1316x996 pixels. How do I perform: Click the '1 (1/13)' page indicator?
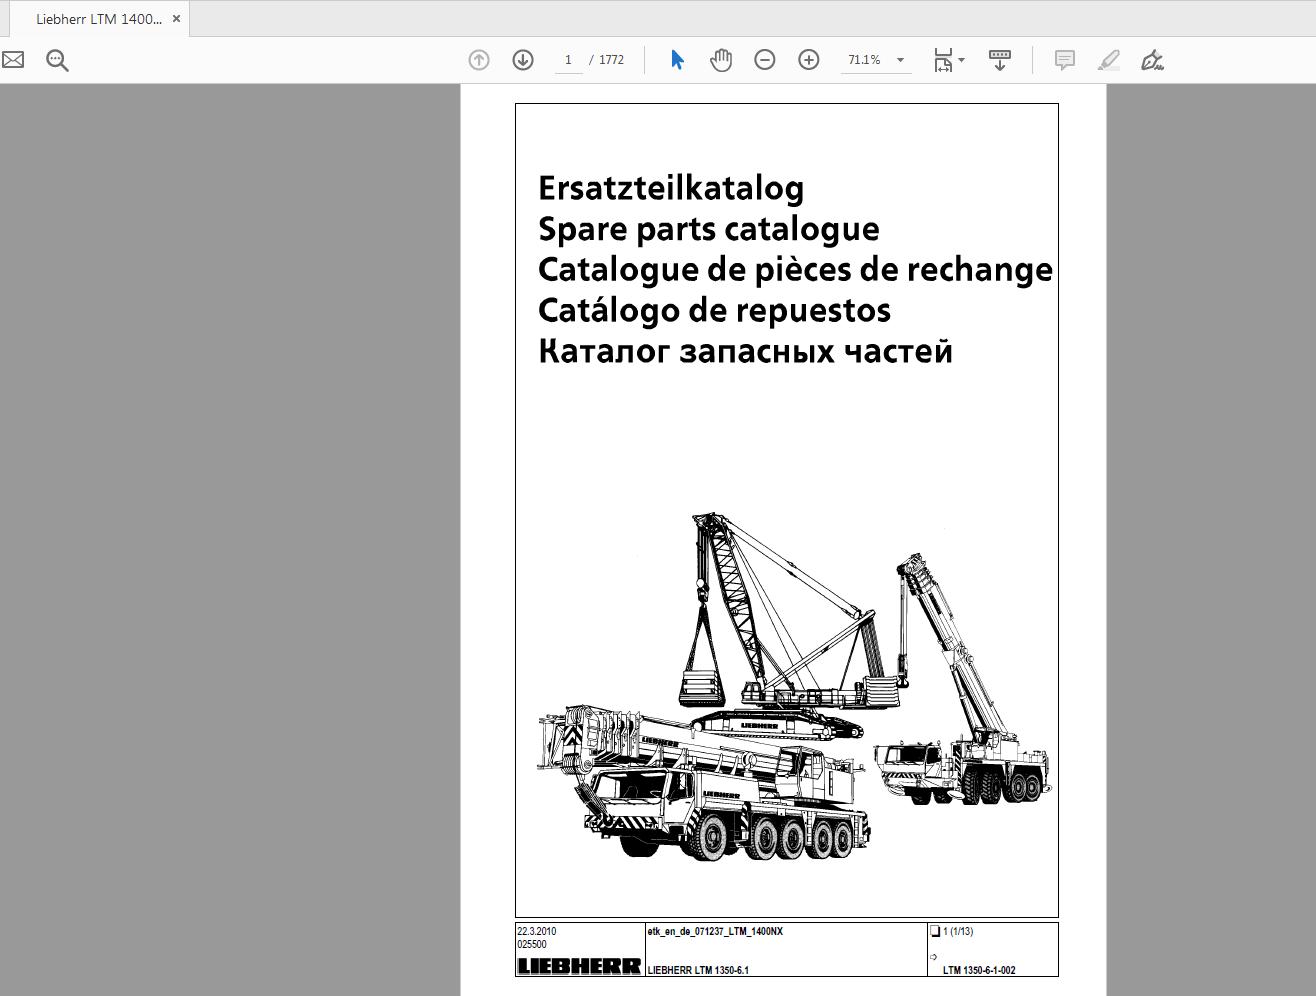tap(958, 931)
